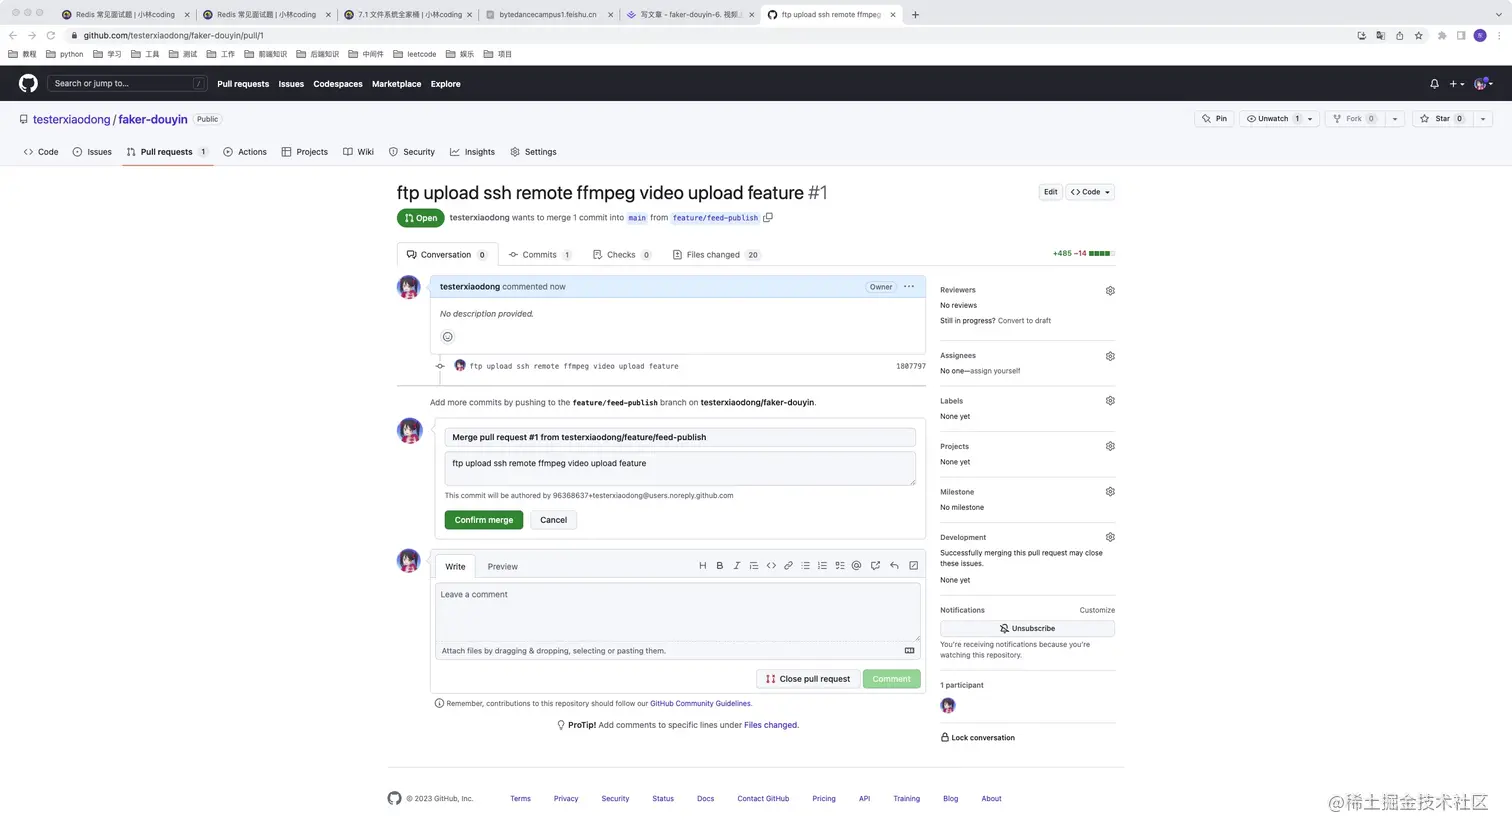Image resolution: width=1512 pixels, height=836 pixels.
Task: Open the repository Actions tab
Action: coord(245,152)
